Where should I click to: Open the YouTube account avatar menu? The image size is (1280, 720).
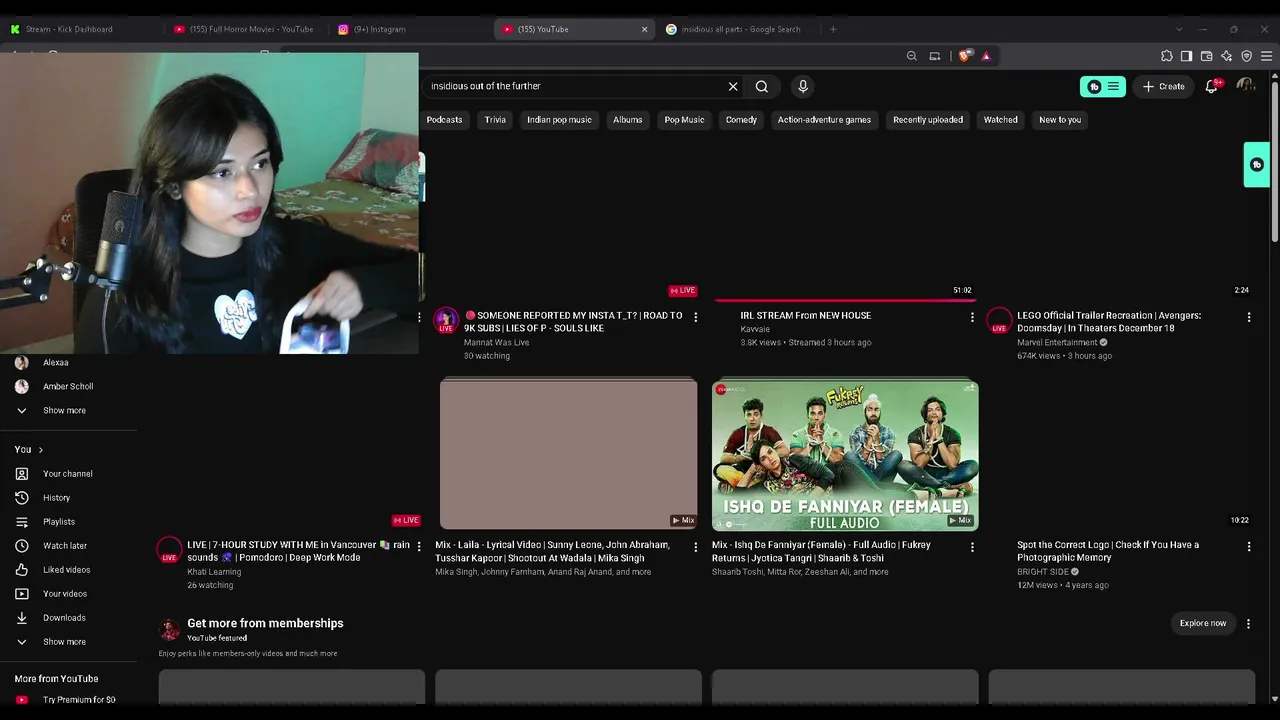tap(1246, 87)
